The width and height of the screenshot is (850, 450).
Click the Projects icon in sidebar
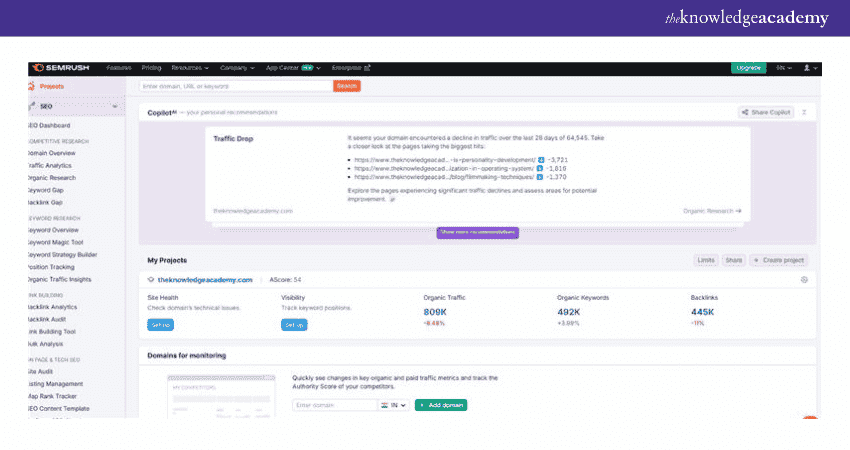point(32,86)
